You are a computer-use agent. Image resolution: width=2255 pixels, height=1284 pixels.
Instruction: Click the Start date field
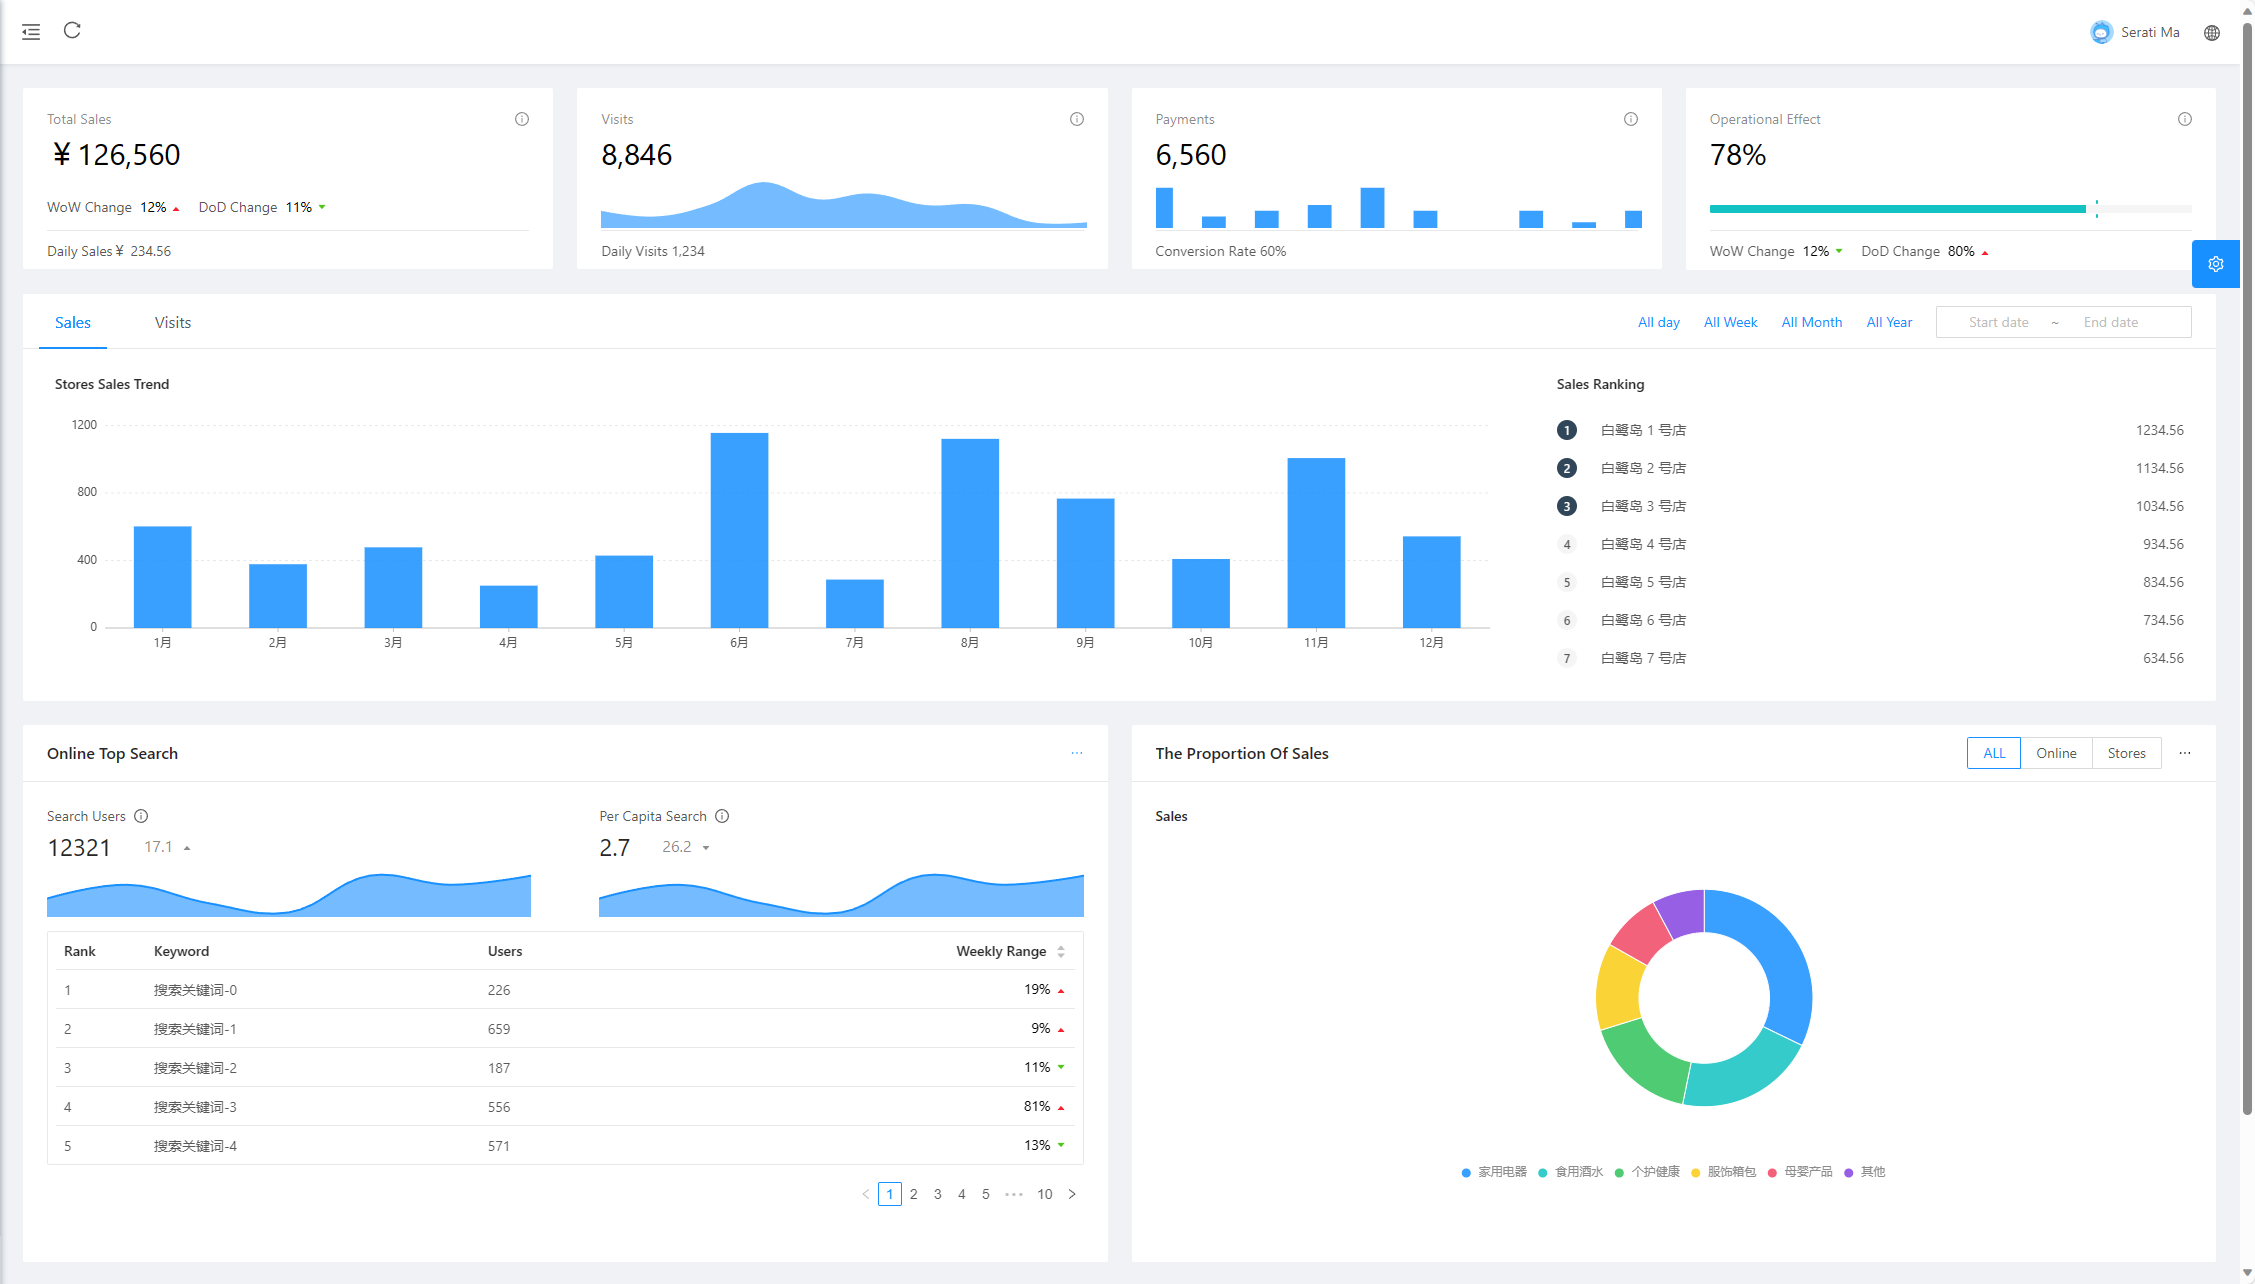[x=1999, y=322]
